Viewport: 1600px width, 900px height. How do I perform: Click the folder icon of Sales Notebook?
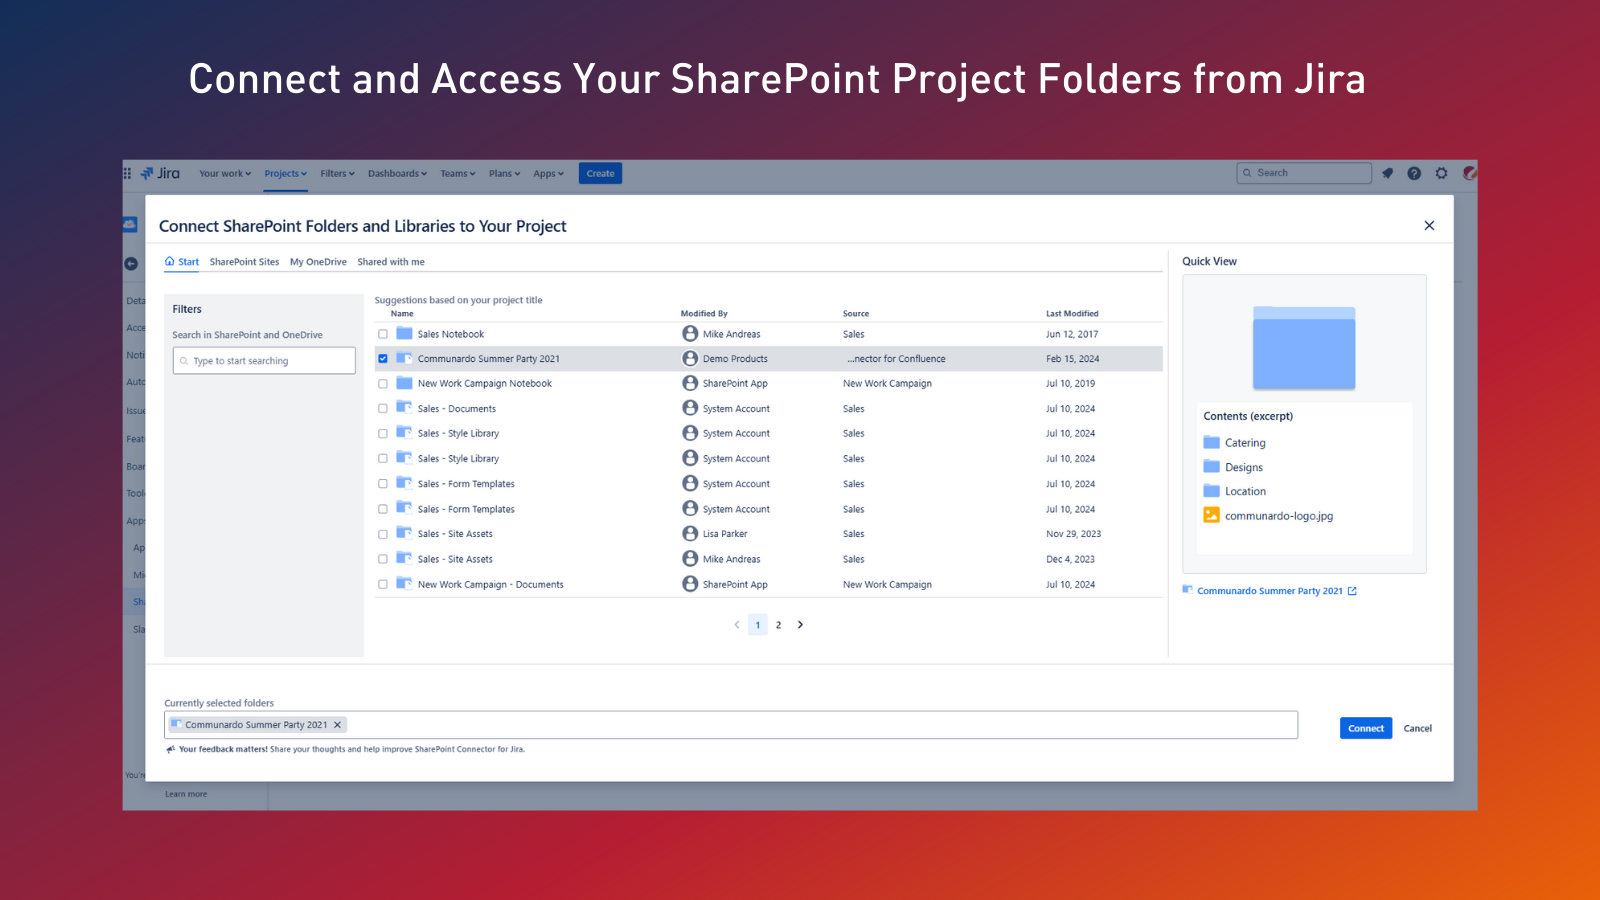click(404, 333)
